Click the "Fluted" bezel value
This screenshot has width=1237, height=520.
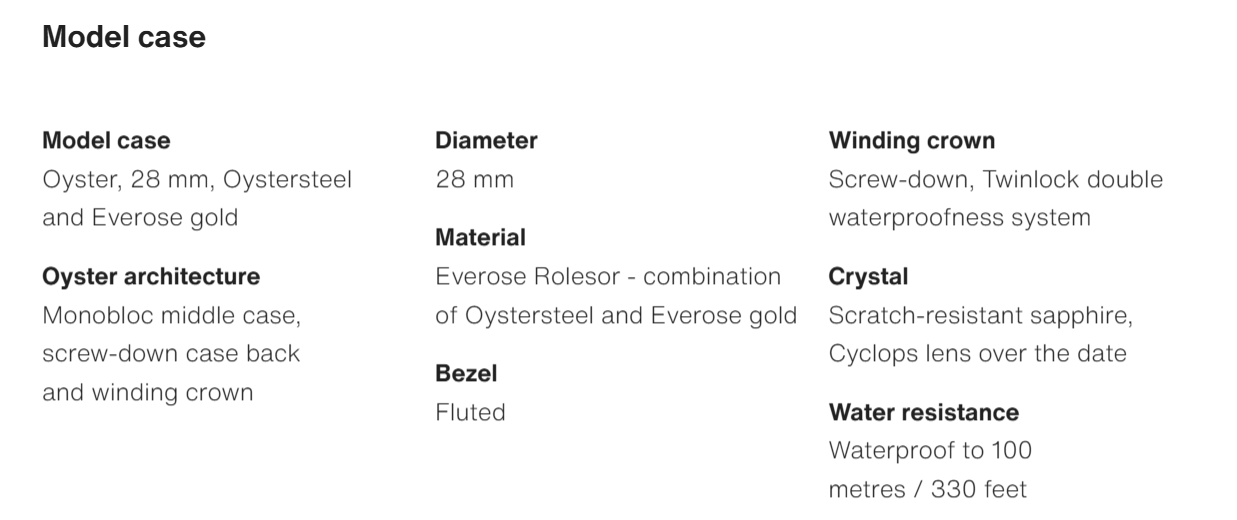pyautogui.click(x=470, y=412)
